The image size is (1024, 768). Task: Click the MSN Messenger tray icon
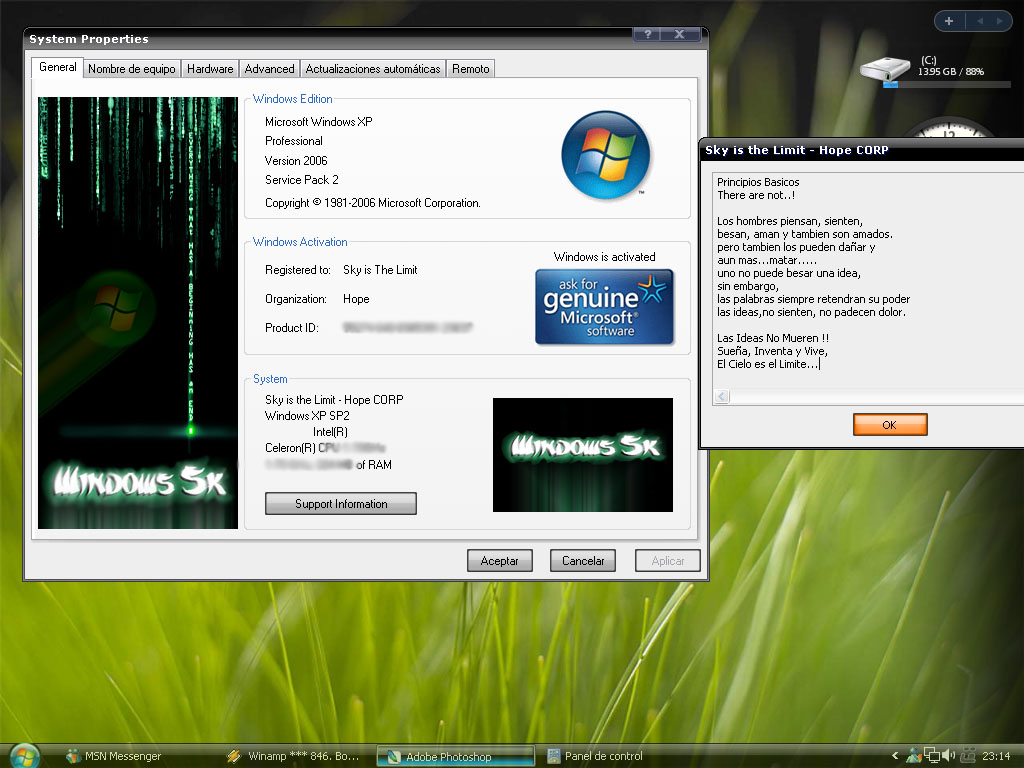coord(913,755)
